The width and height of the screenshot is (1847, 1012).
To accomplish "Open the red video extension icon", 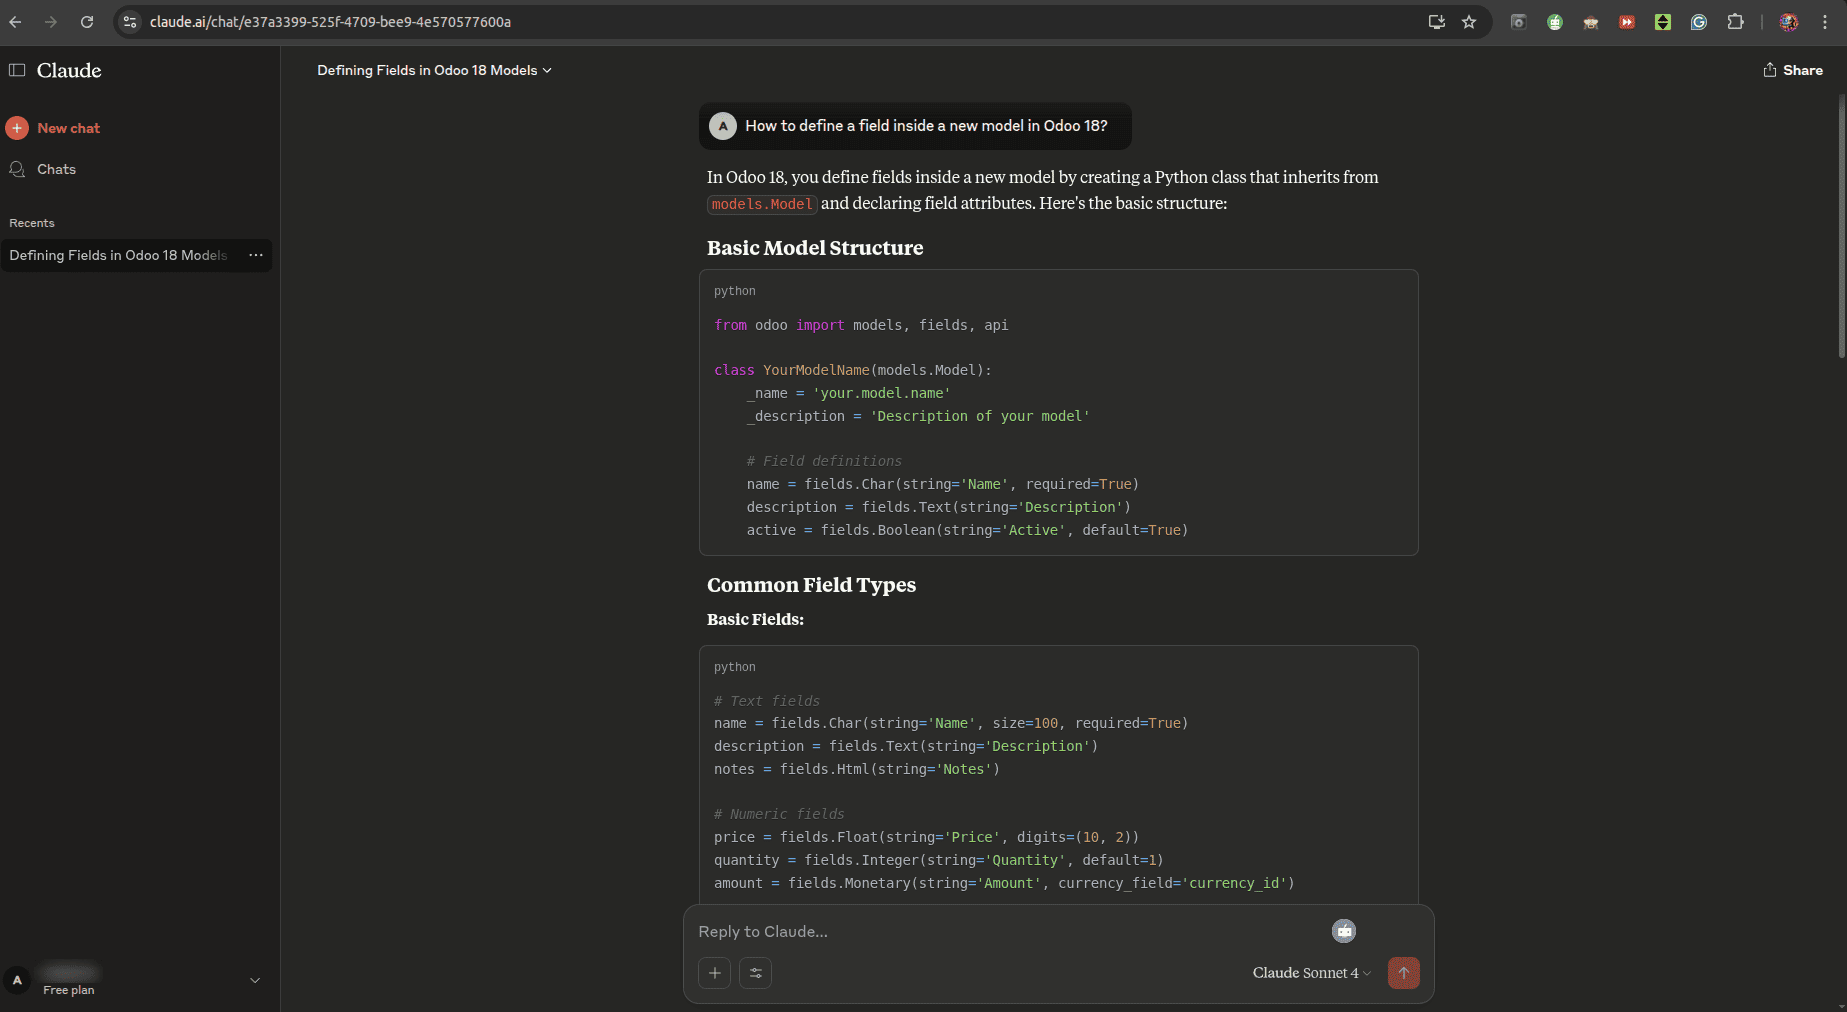I will point(1627,22).
